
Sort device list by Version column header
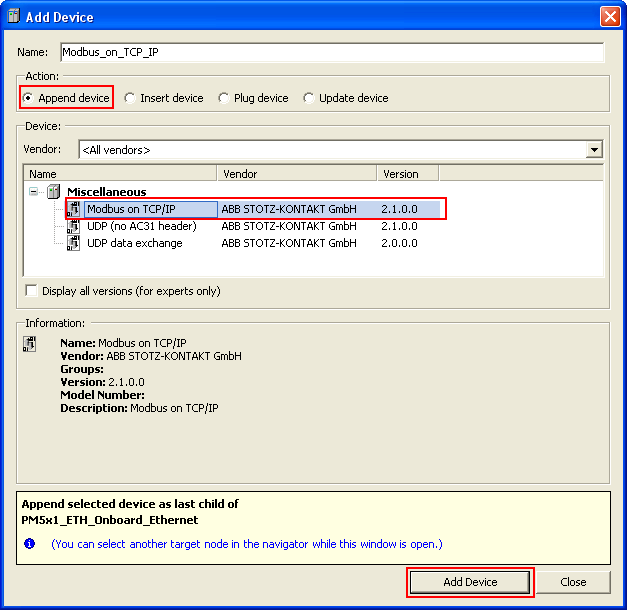407,174
